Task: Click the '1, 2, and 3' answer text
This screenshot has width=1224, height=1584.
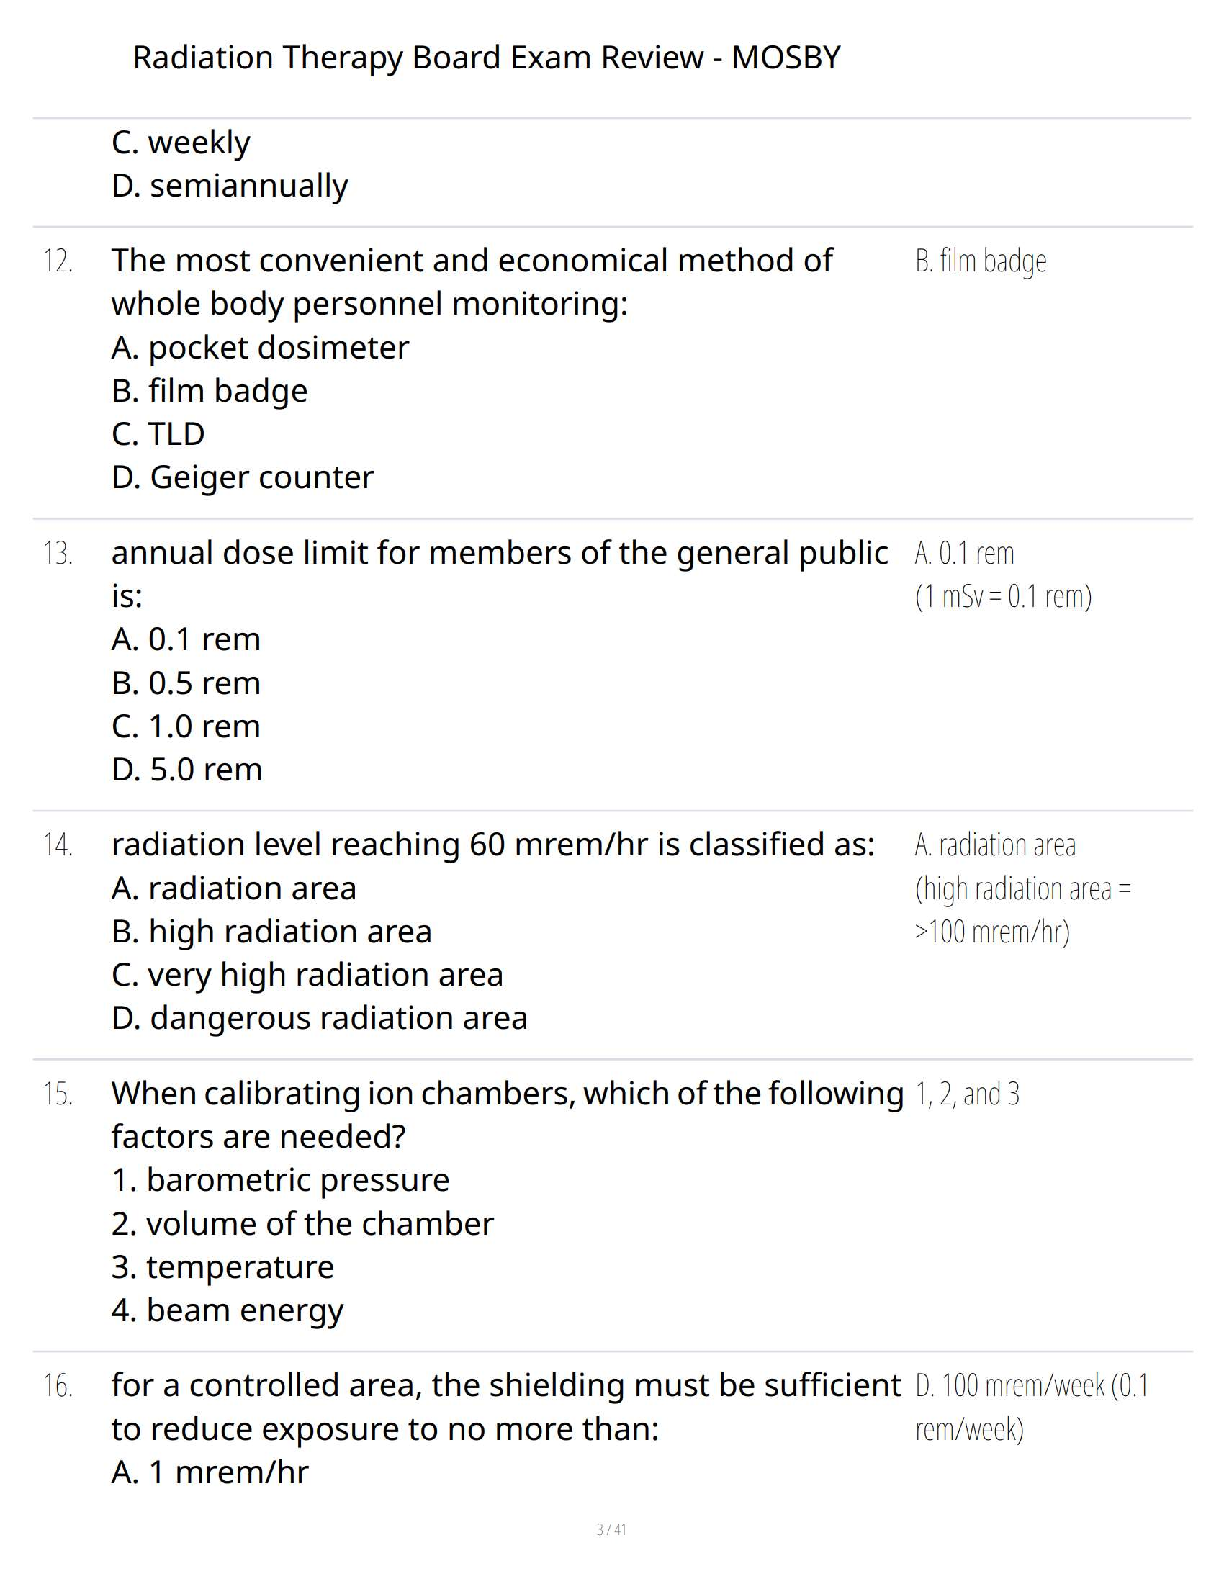Action: [967, 1094]
